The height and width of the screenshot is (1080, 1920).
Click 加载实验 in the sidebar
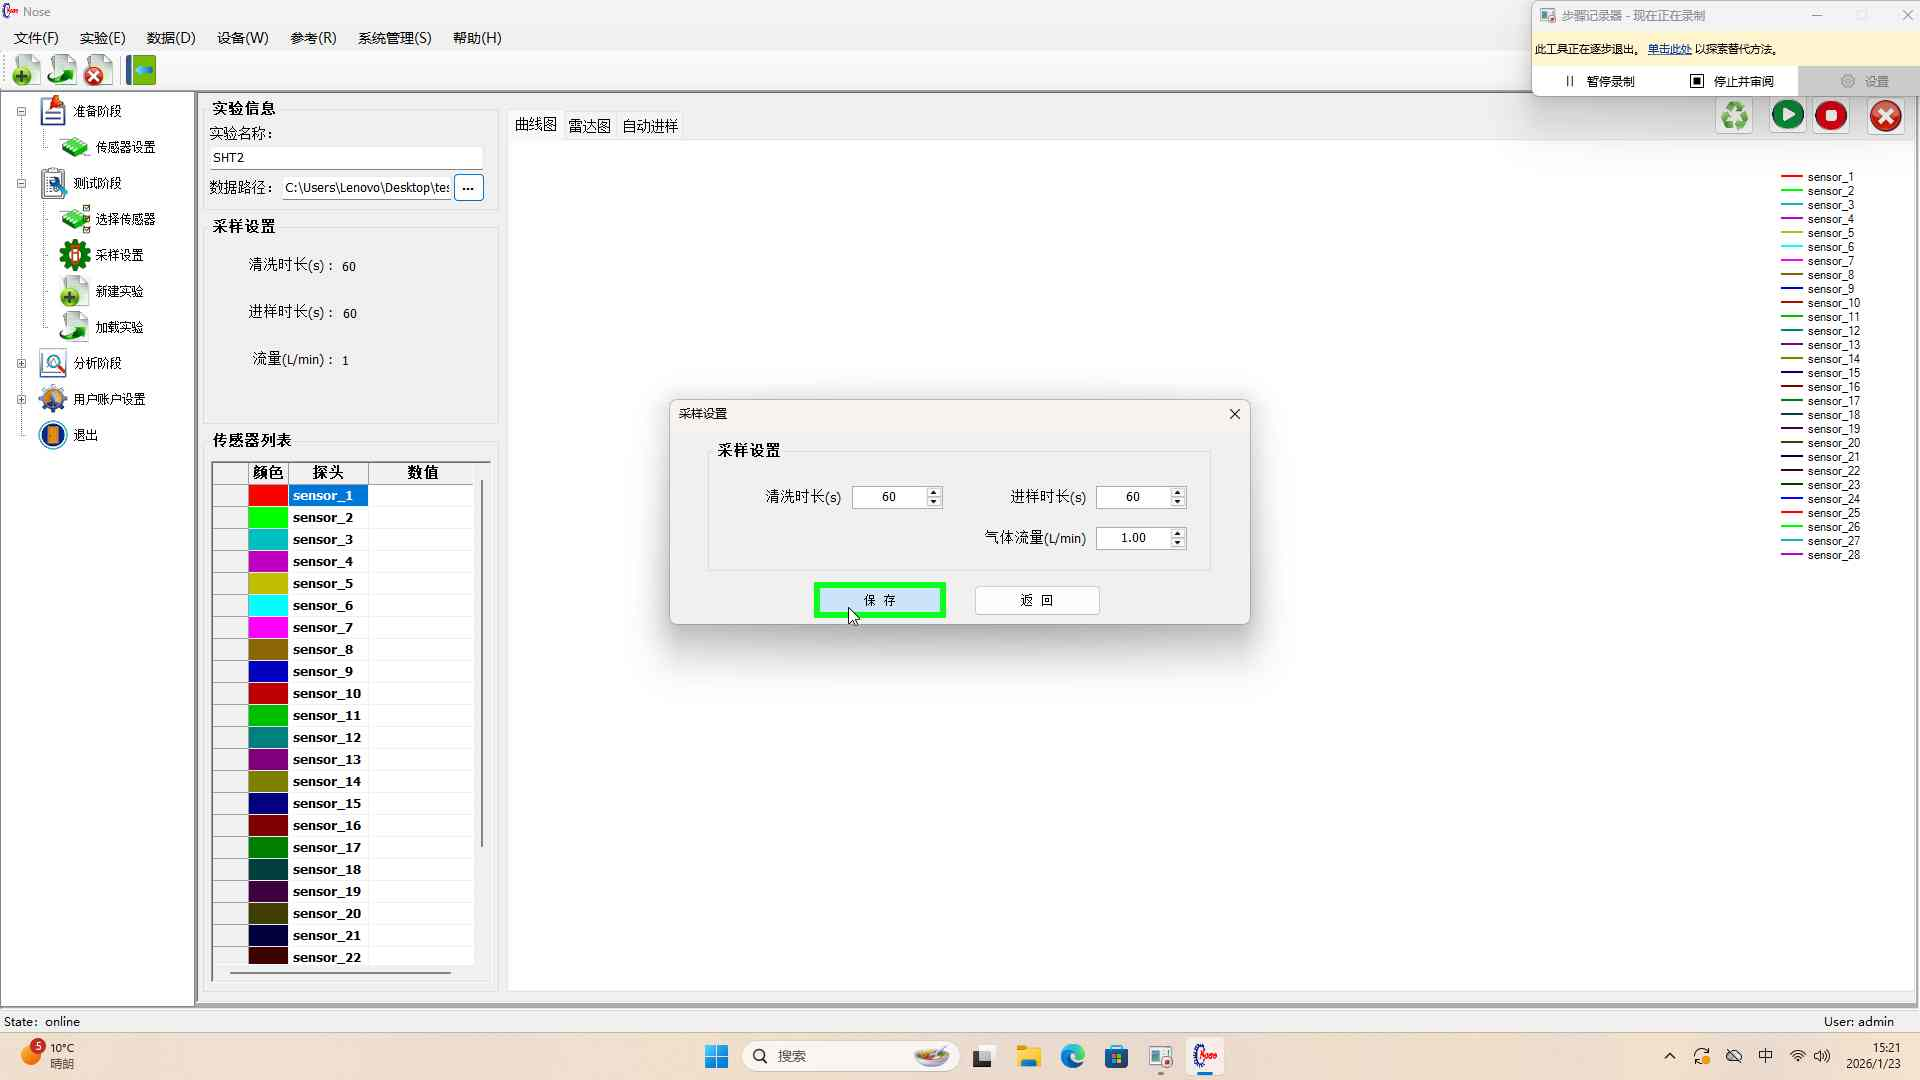click(118, 327)
